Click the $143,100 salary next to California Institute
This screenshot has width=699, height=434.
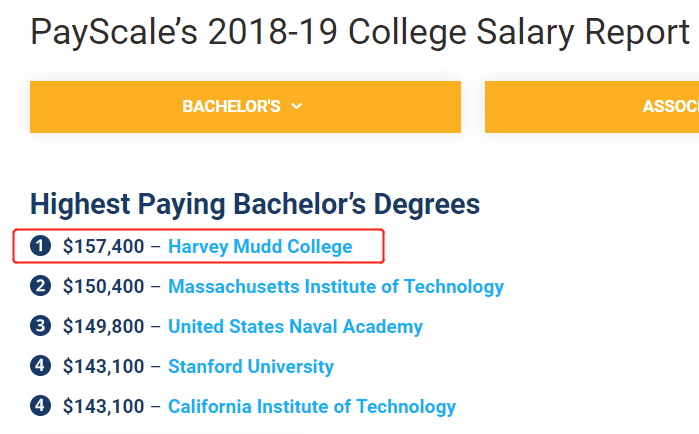coord(103,407)
